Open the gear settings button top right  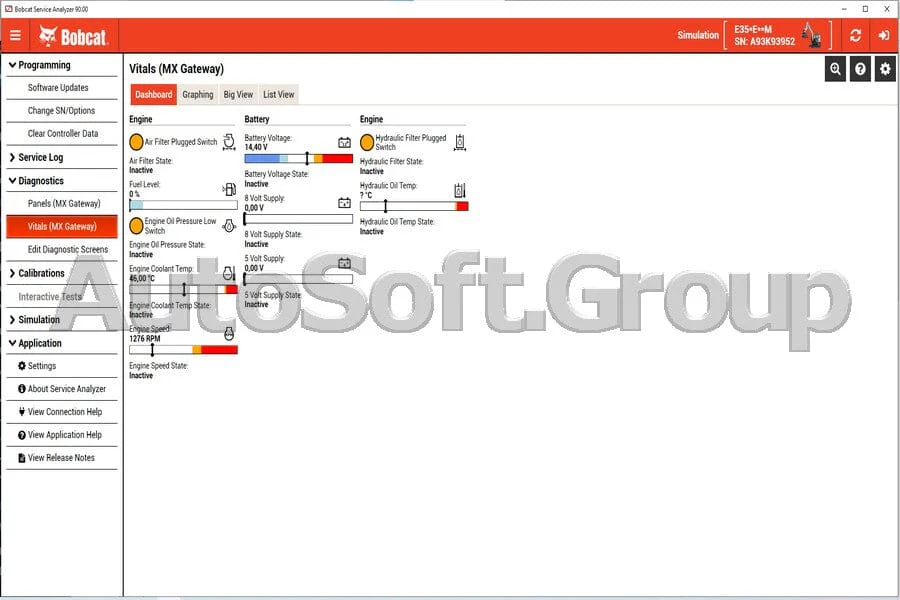[885, 69]
